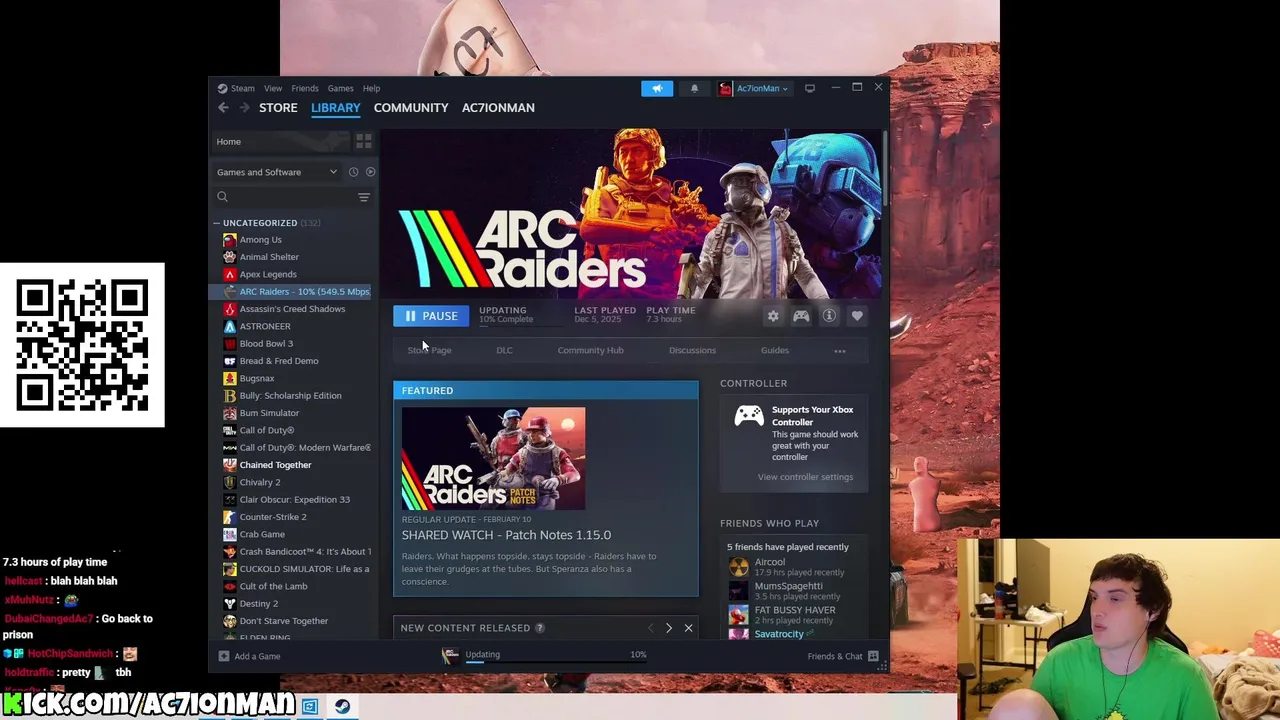The image size is (1280, 720).
Task: Pause the ARC Raiders update
Action: click(x=431, y=316)
